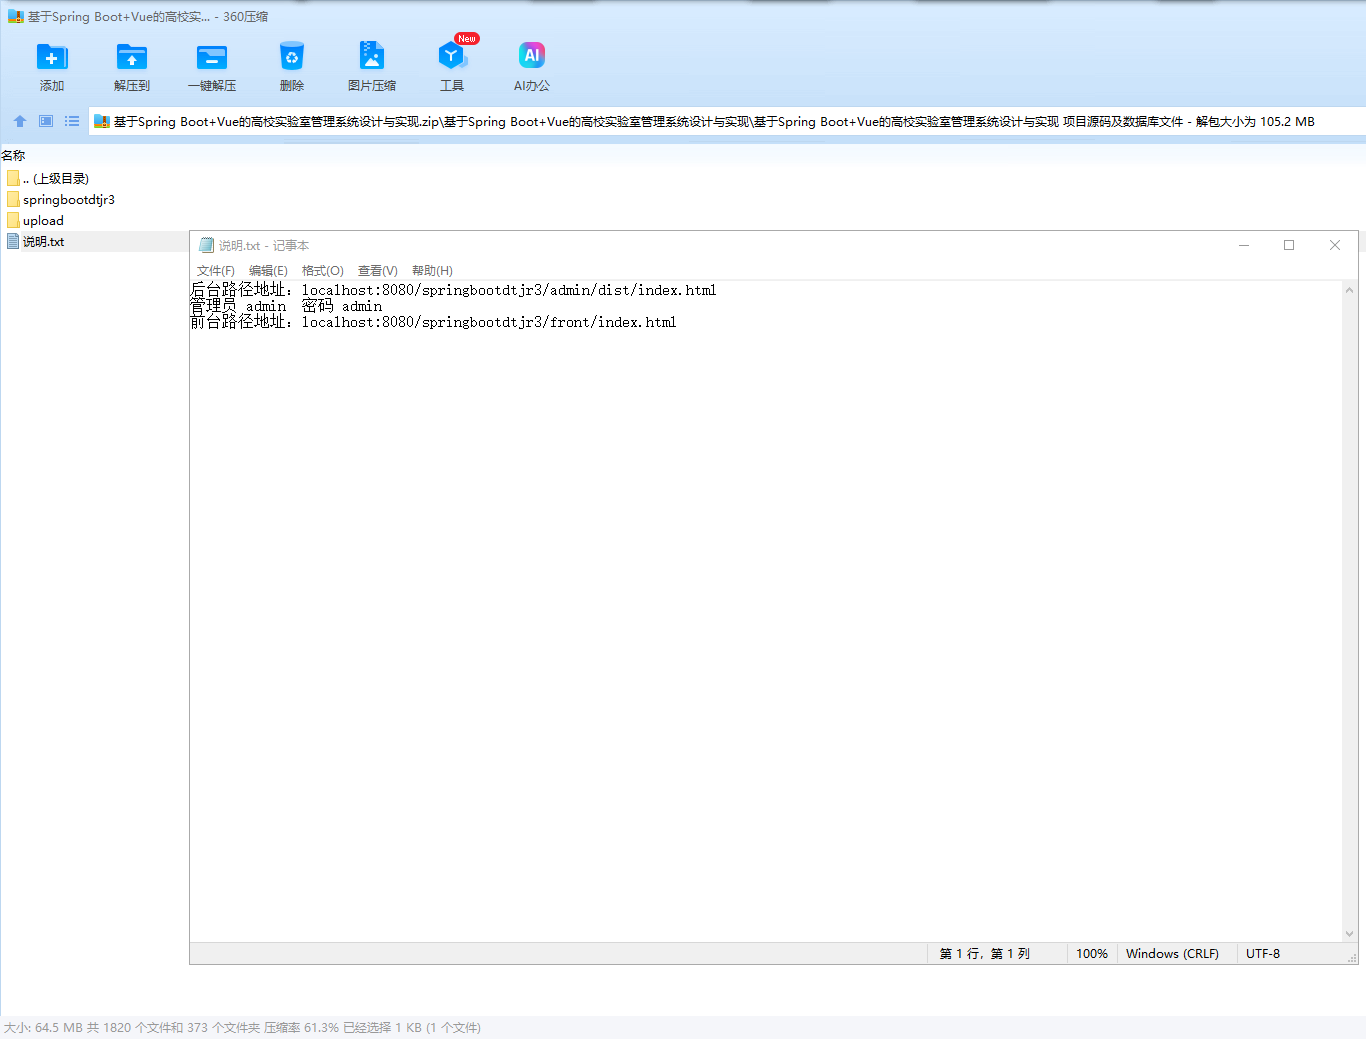Open the 编辑(E) menu in Notepad

[268, 271]
